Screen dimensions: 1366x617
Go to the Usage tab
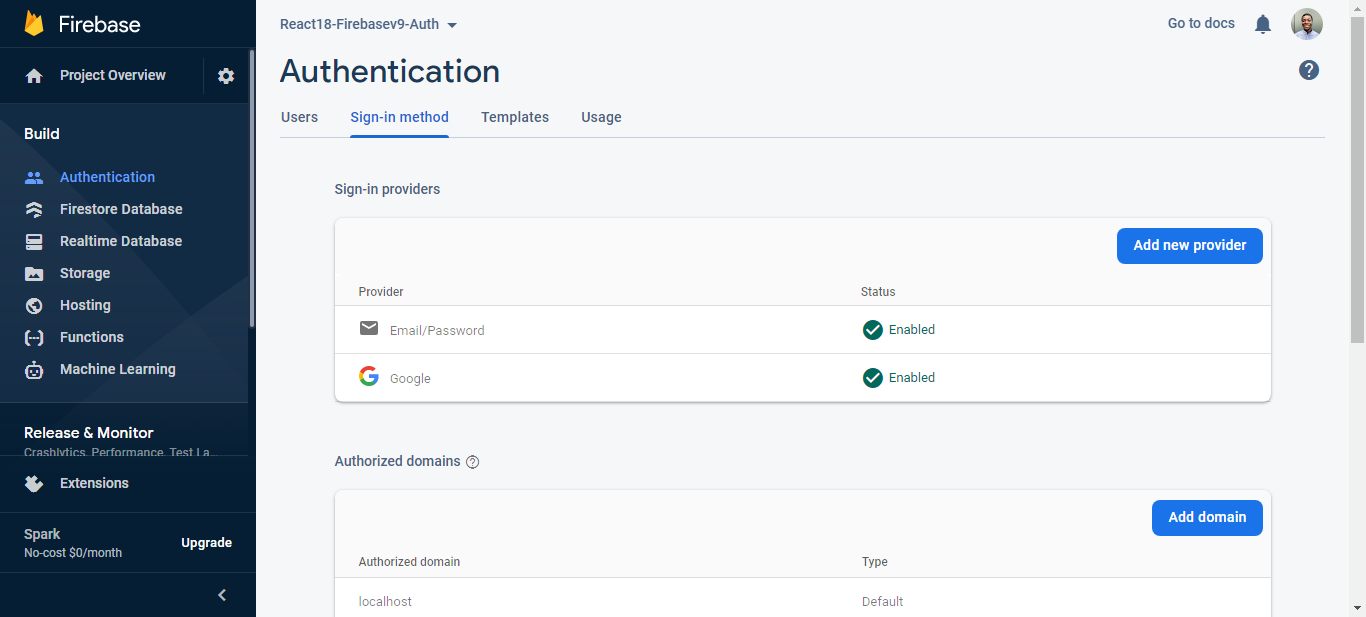[x=601, y=117]
